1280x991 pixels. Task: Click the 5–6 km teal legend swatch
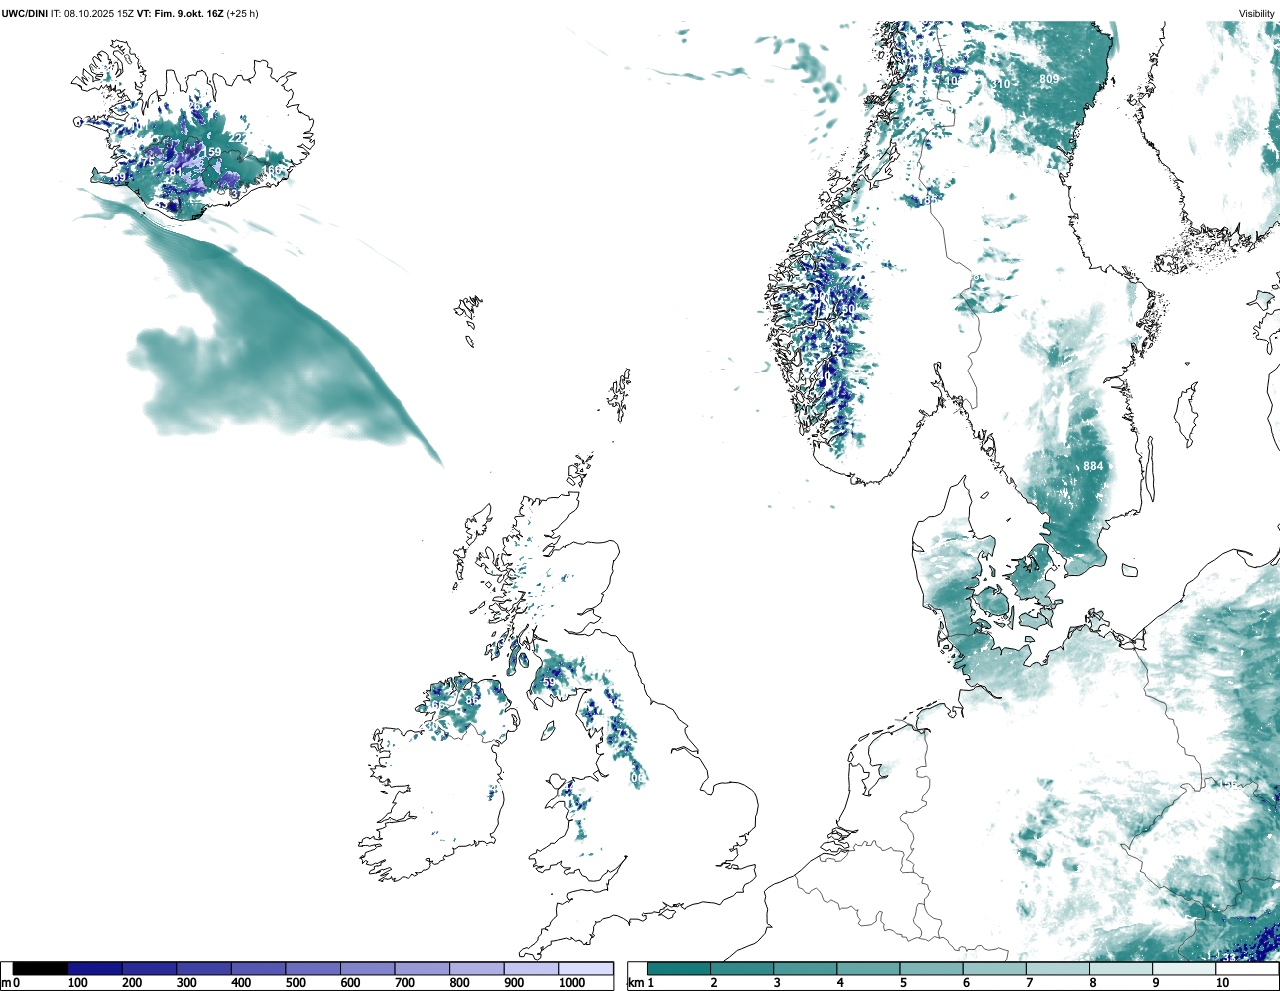tap(932, 968)
